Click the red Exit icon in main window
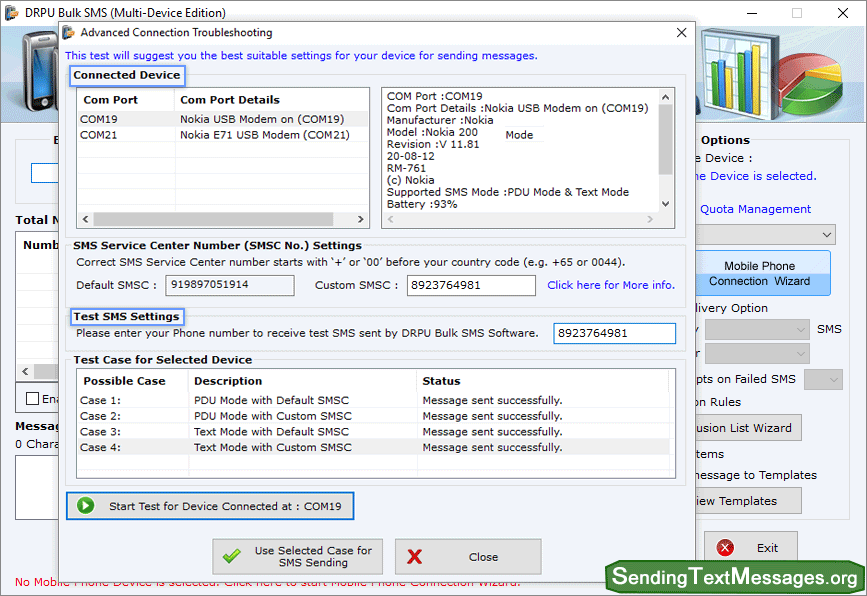The image size is (867, 596). pyautogui.click(x=725, y=548)
